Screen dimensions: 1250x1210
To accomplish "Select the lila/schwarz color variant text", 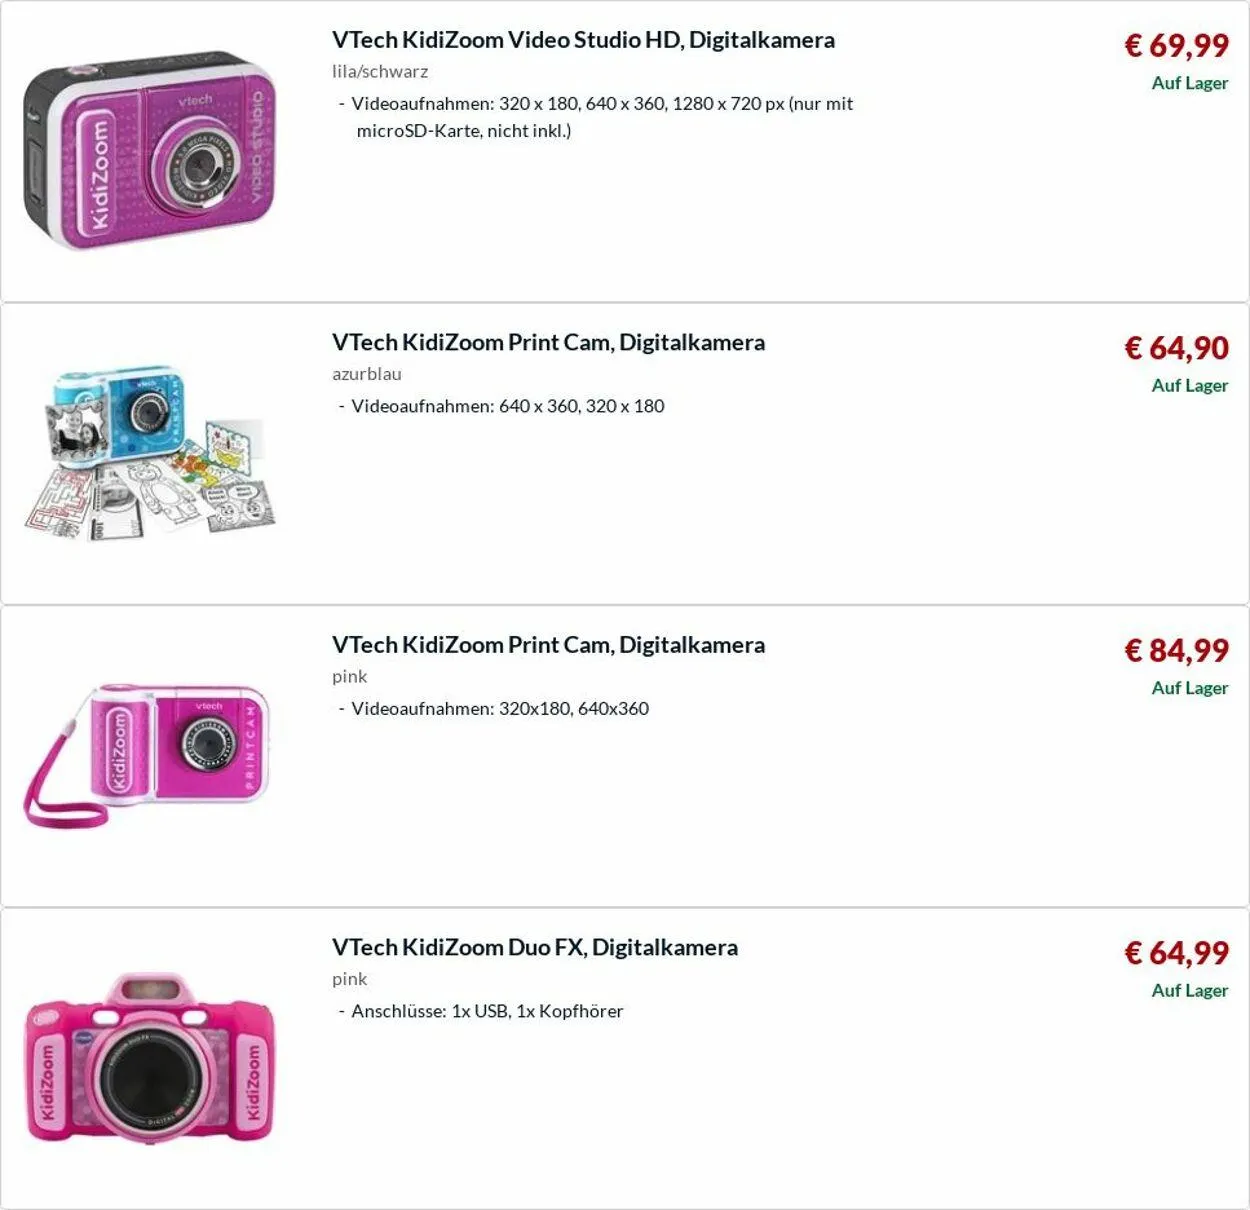I will tap(380, 72).
